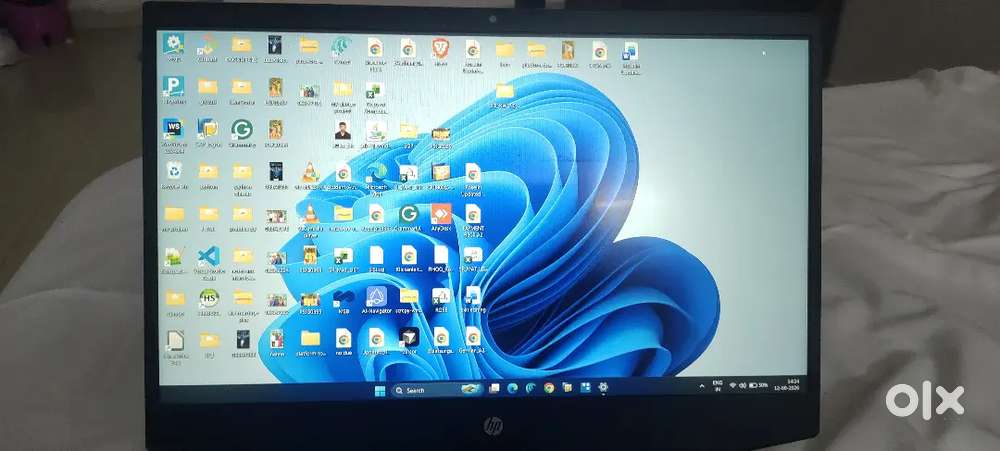Click the Windows Start button
The height and width of the screenshot is (451, 1000).
point(380,390)
